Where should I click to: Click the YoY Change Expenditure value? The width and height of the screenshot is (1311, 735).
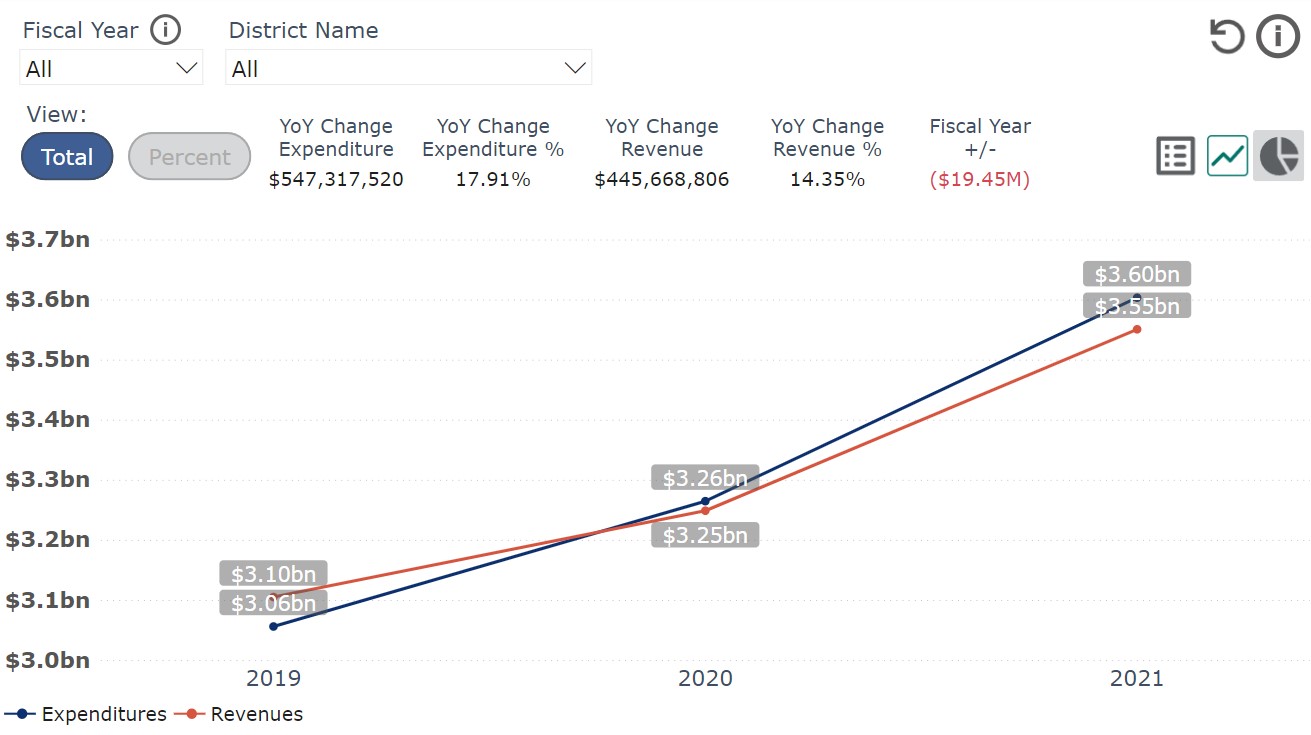coord(336,180)
